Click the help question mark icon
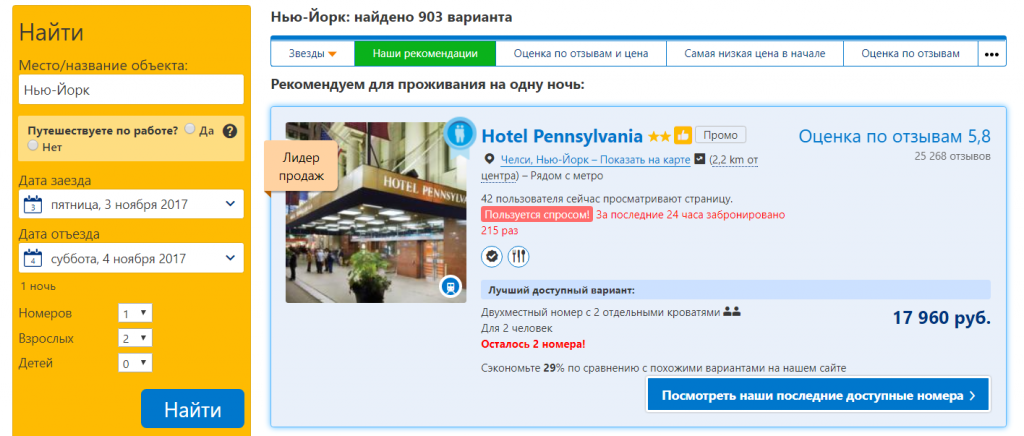The image size is (1024, 436). coord(229,131)
